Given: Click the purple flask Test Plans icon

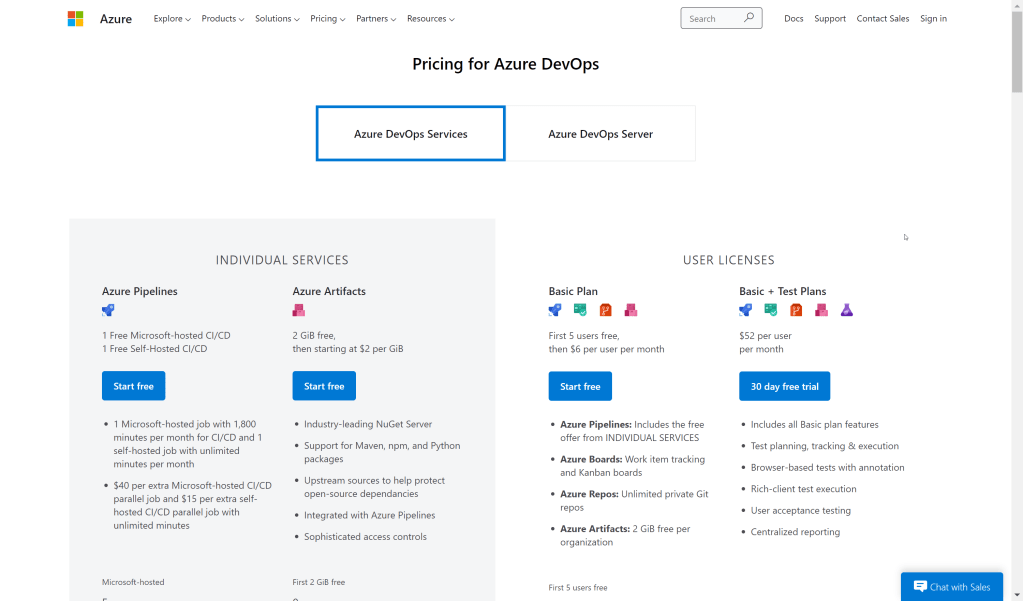Looking at the screenshot, I should [847, 310].
